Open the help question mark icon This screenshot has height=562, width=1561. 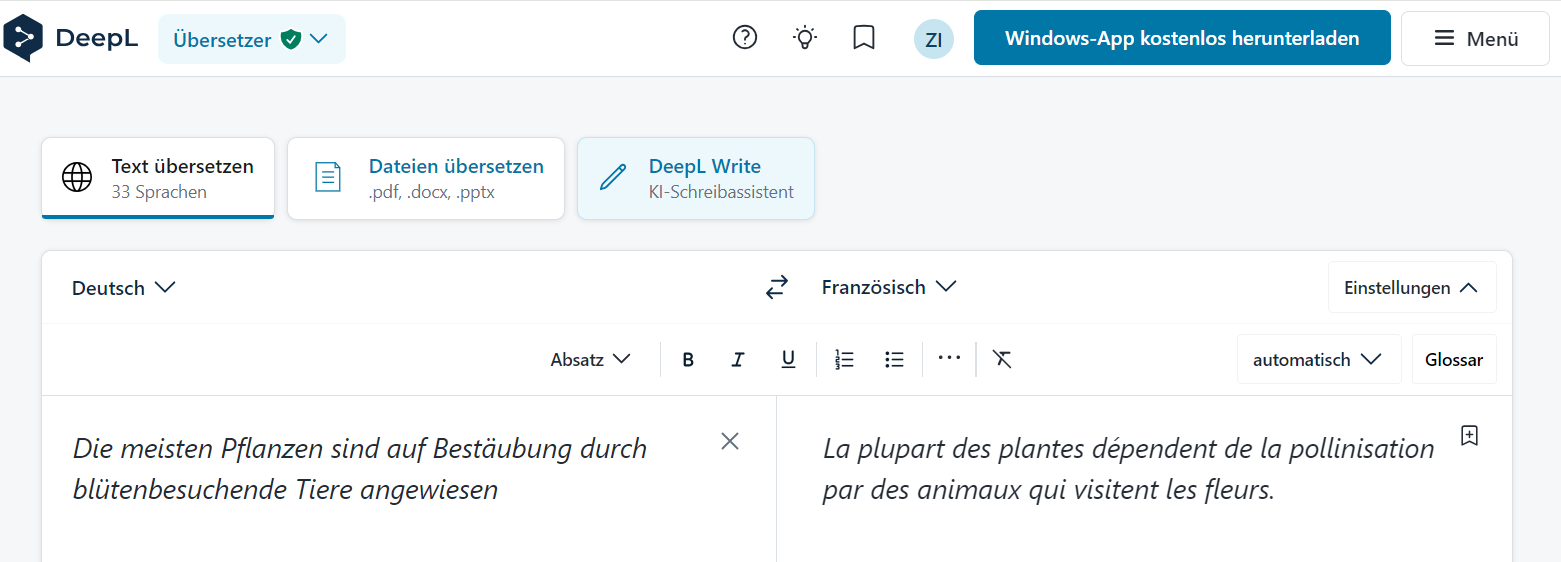coord(745,38)
